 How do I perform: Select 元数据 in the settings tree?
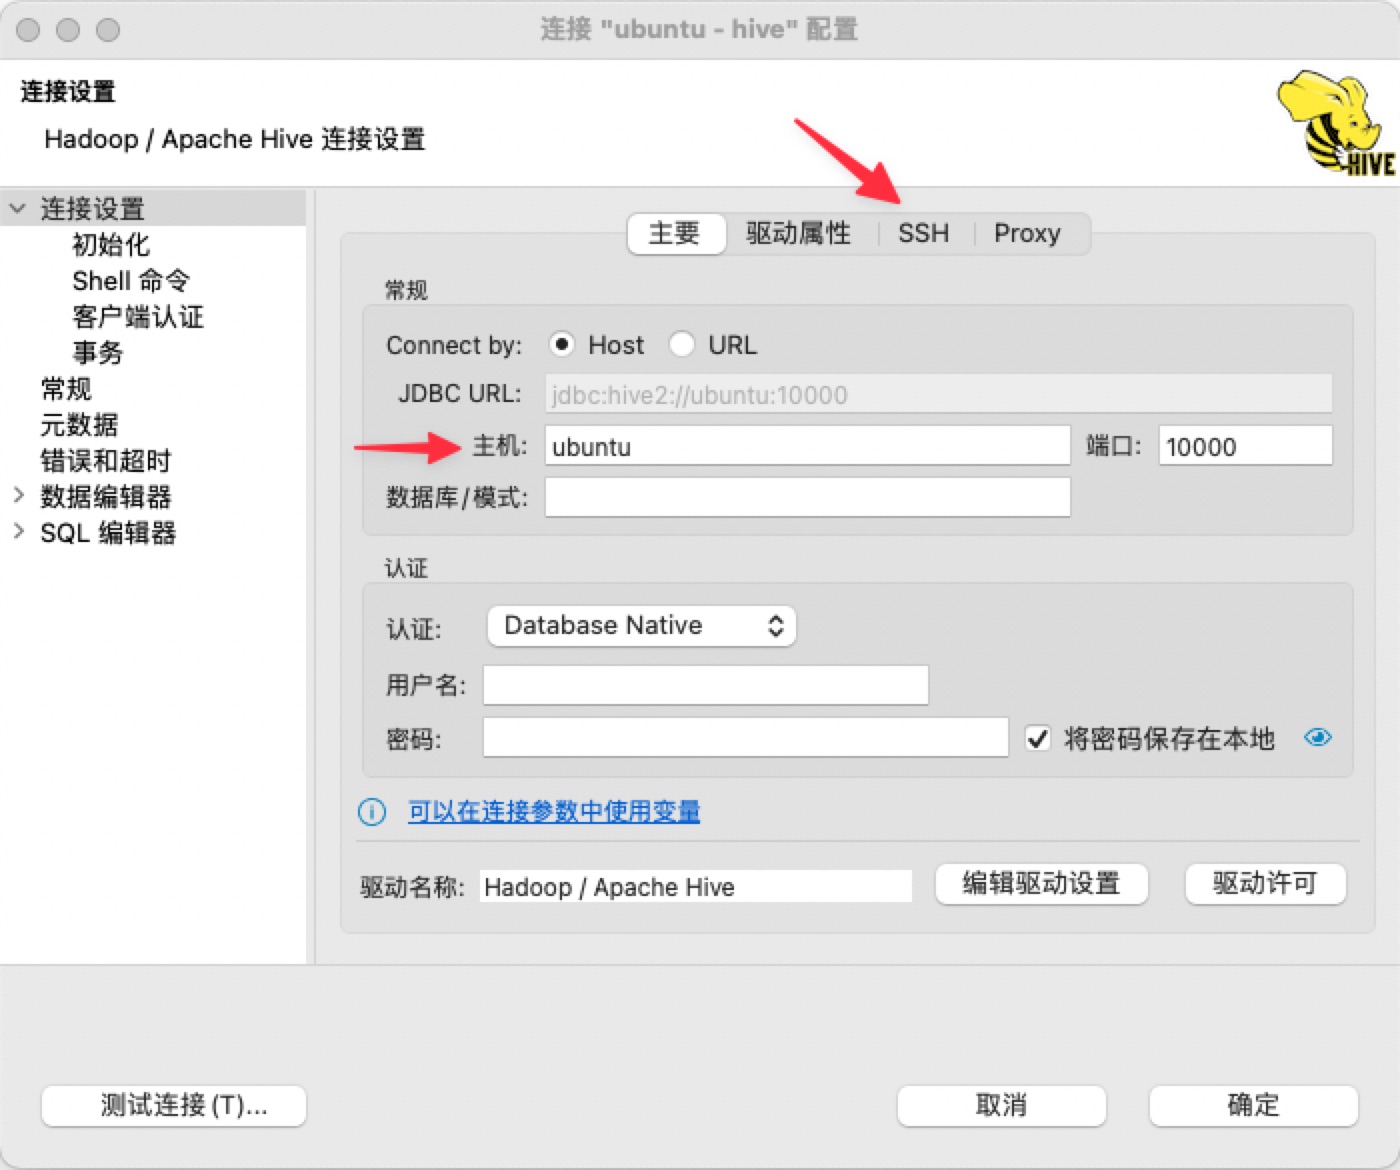point(79,425)
